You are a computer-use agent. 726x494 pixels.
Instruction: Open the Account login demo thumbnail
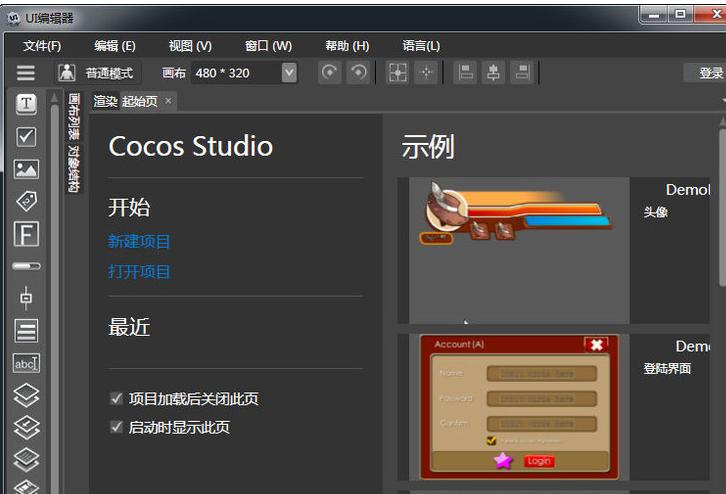click(519, 406)
